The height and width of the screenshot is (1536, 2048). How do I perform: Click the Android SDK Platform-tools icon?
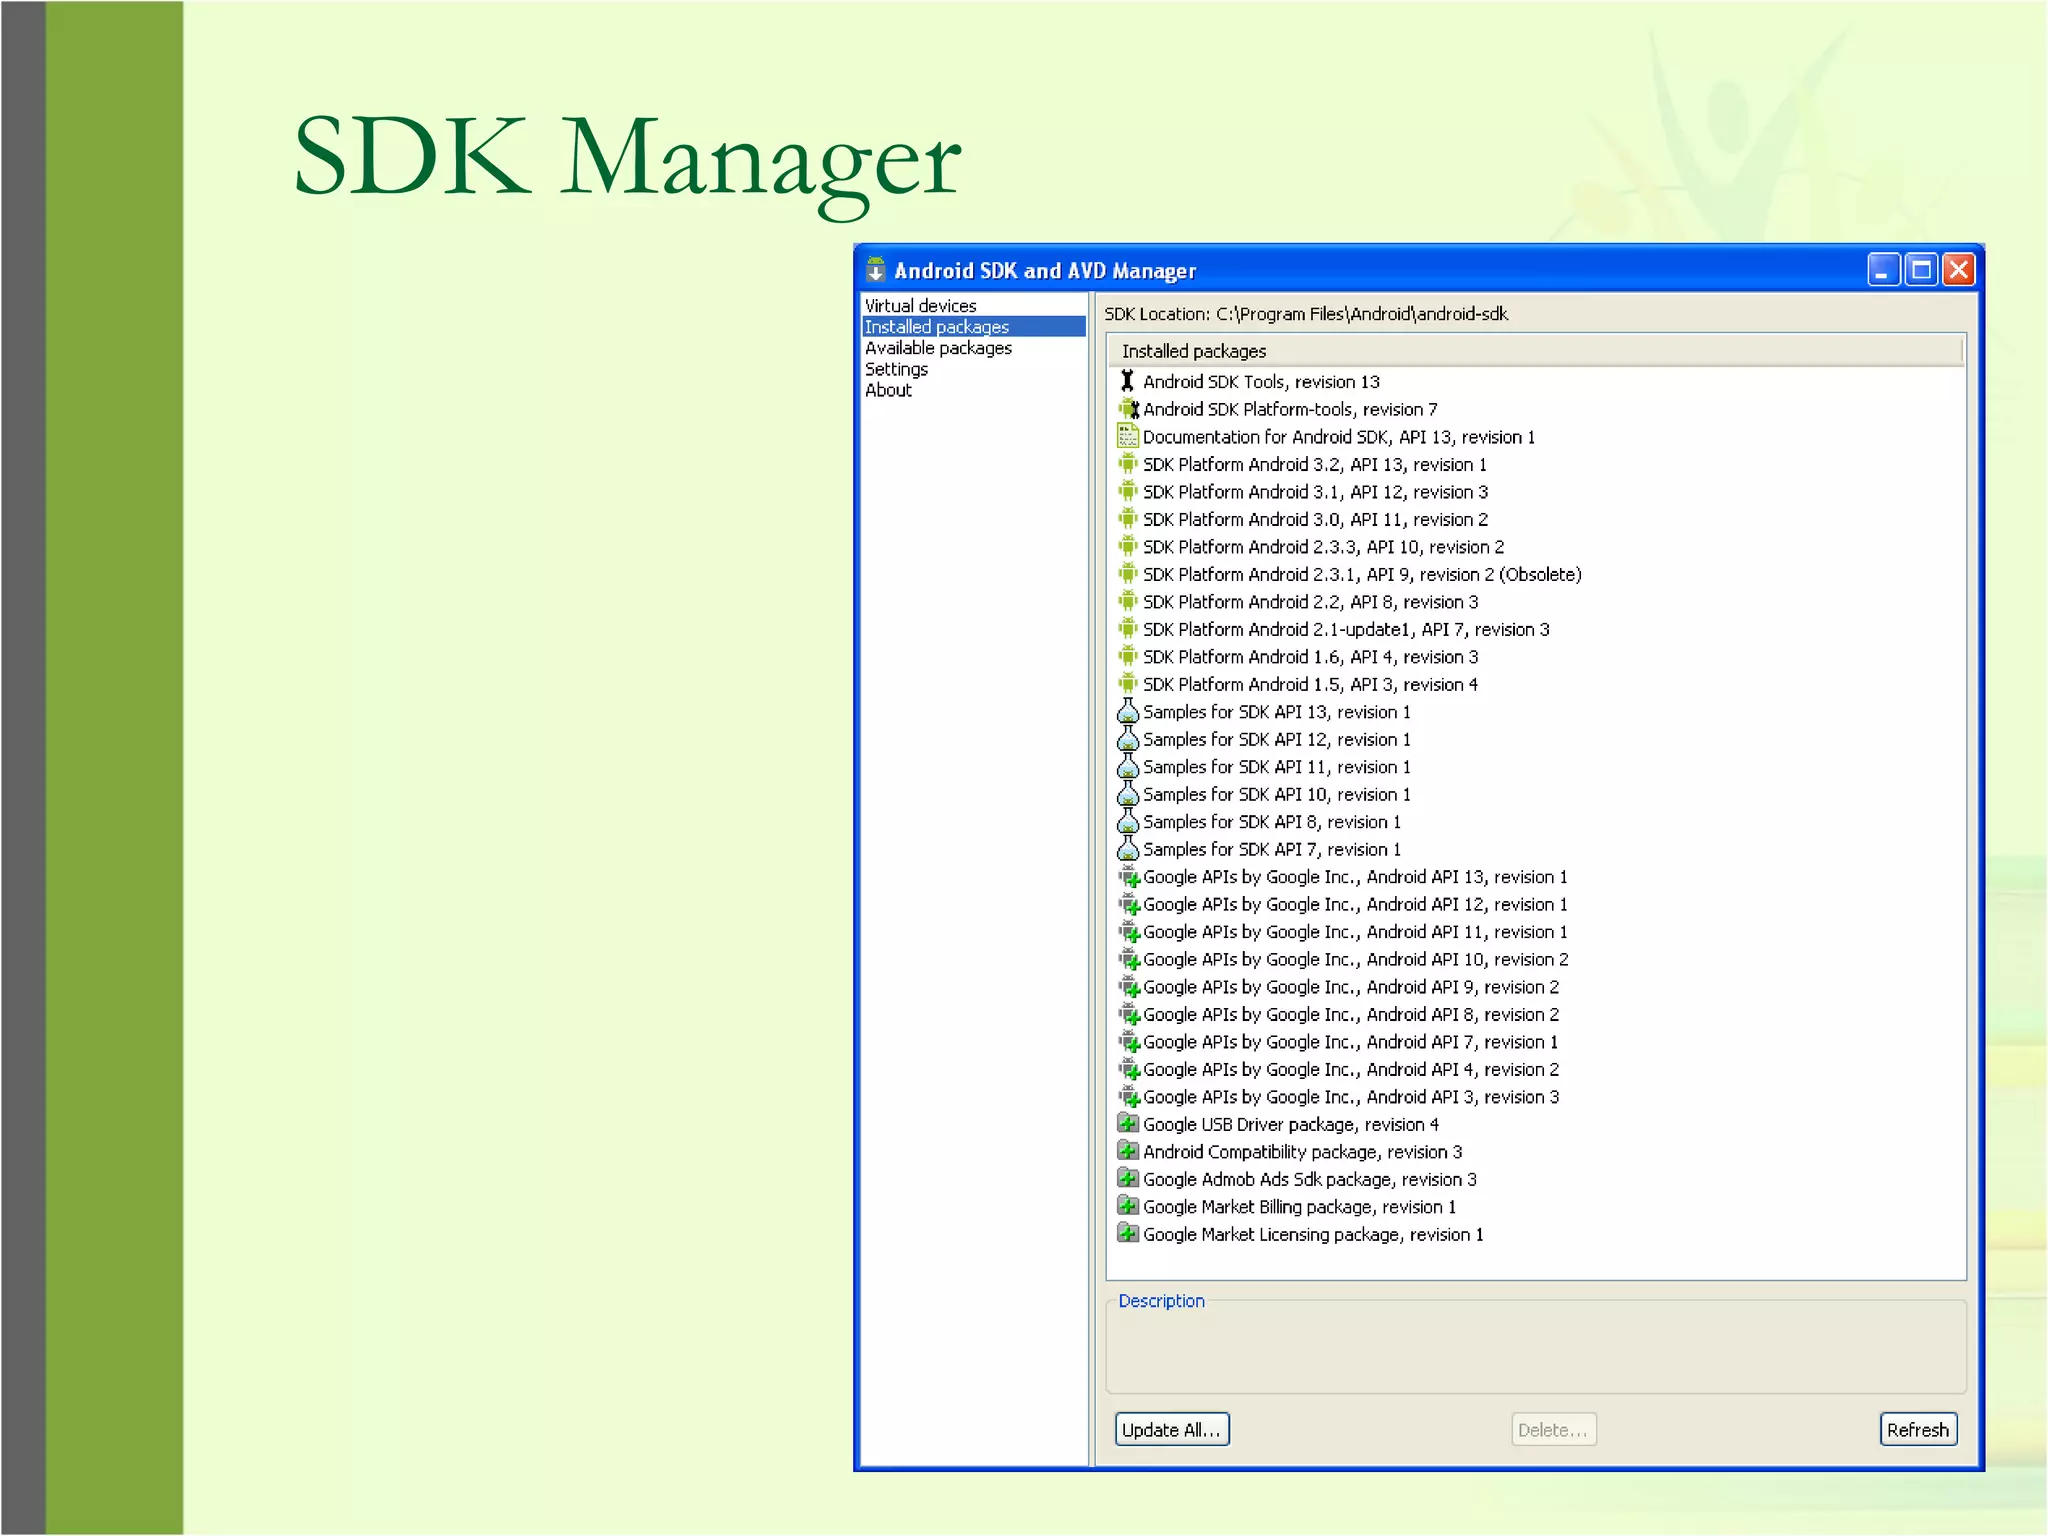pyautogui.click(x=1128, y=409)
